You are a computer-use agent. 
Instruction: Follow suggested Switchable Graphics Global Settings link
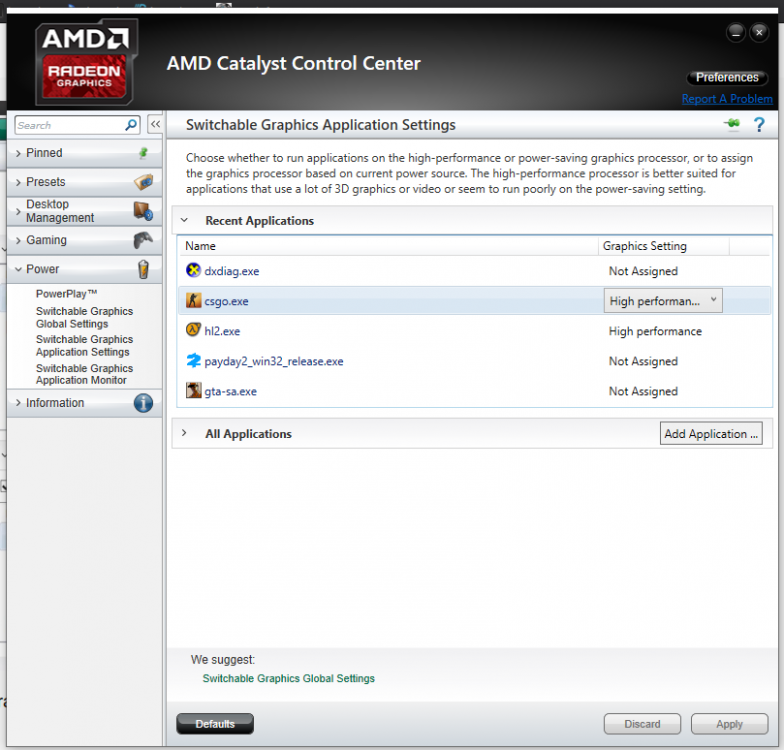(288, 678)
